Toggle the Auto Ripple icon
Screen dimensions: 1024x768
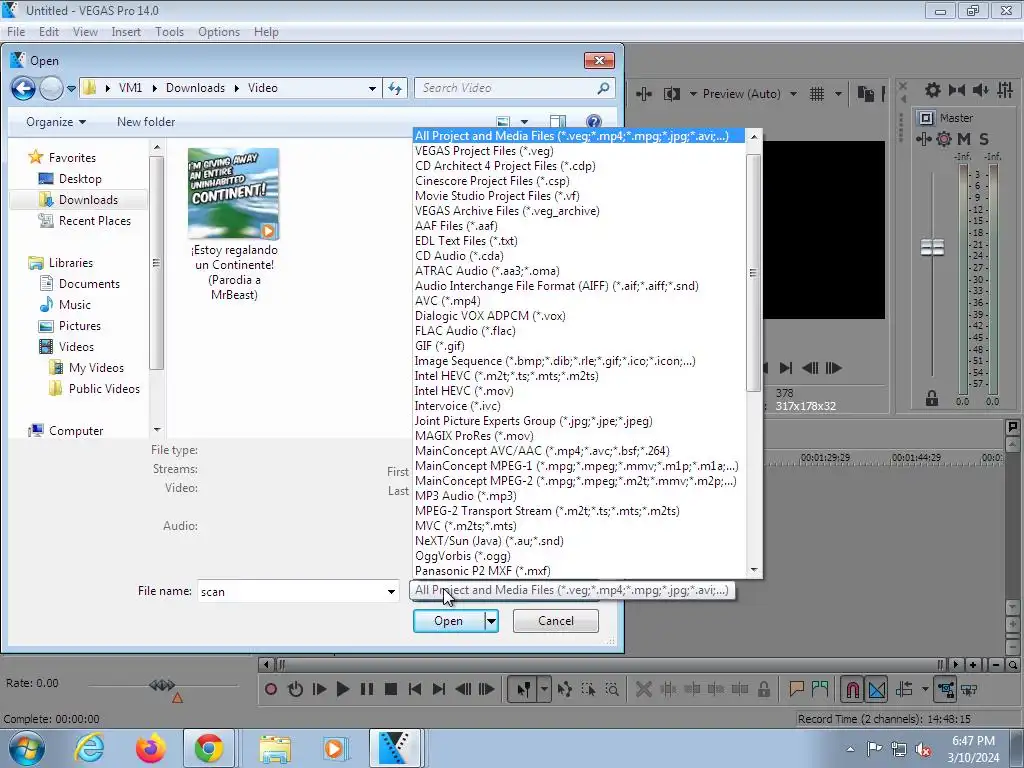[x=904, y=689]
